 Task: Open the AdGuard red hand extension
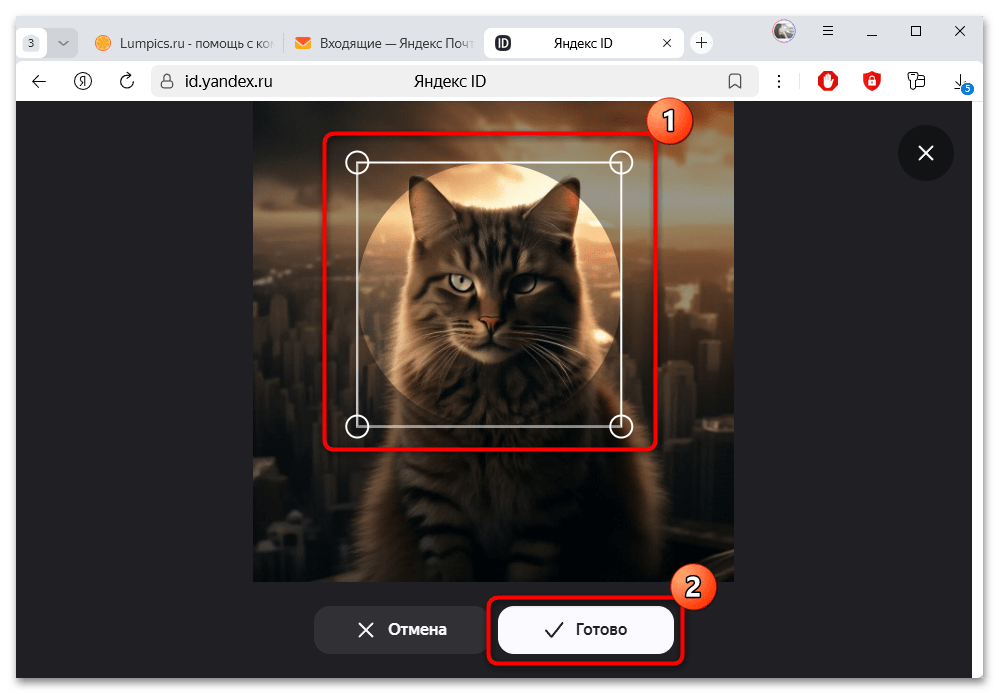point(828,81)
